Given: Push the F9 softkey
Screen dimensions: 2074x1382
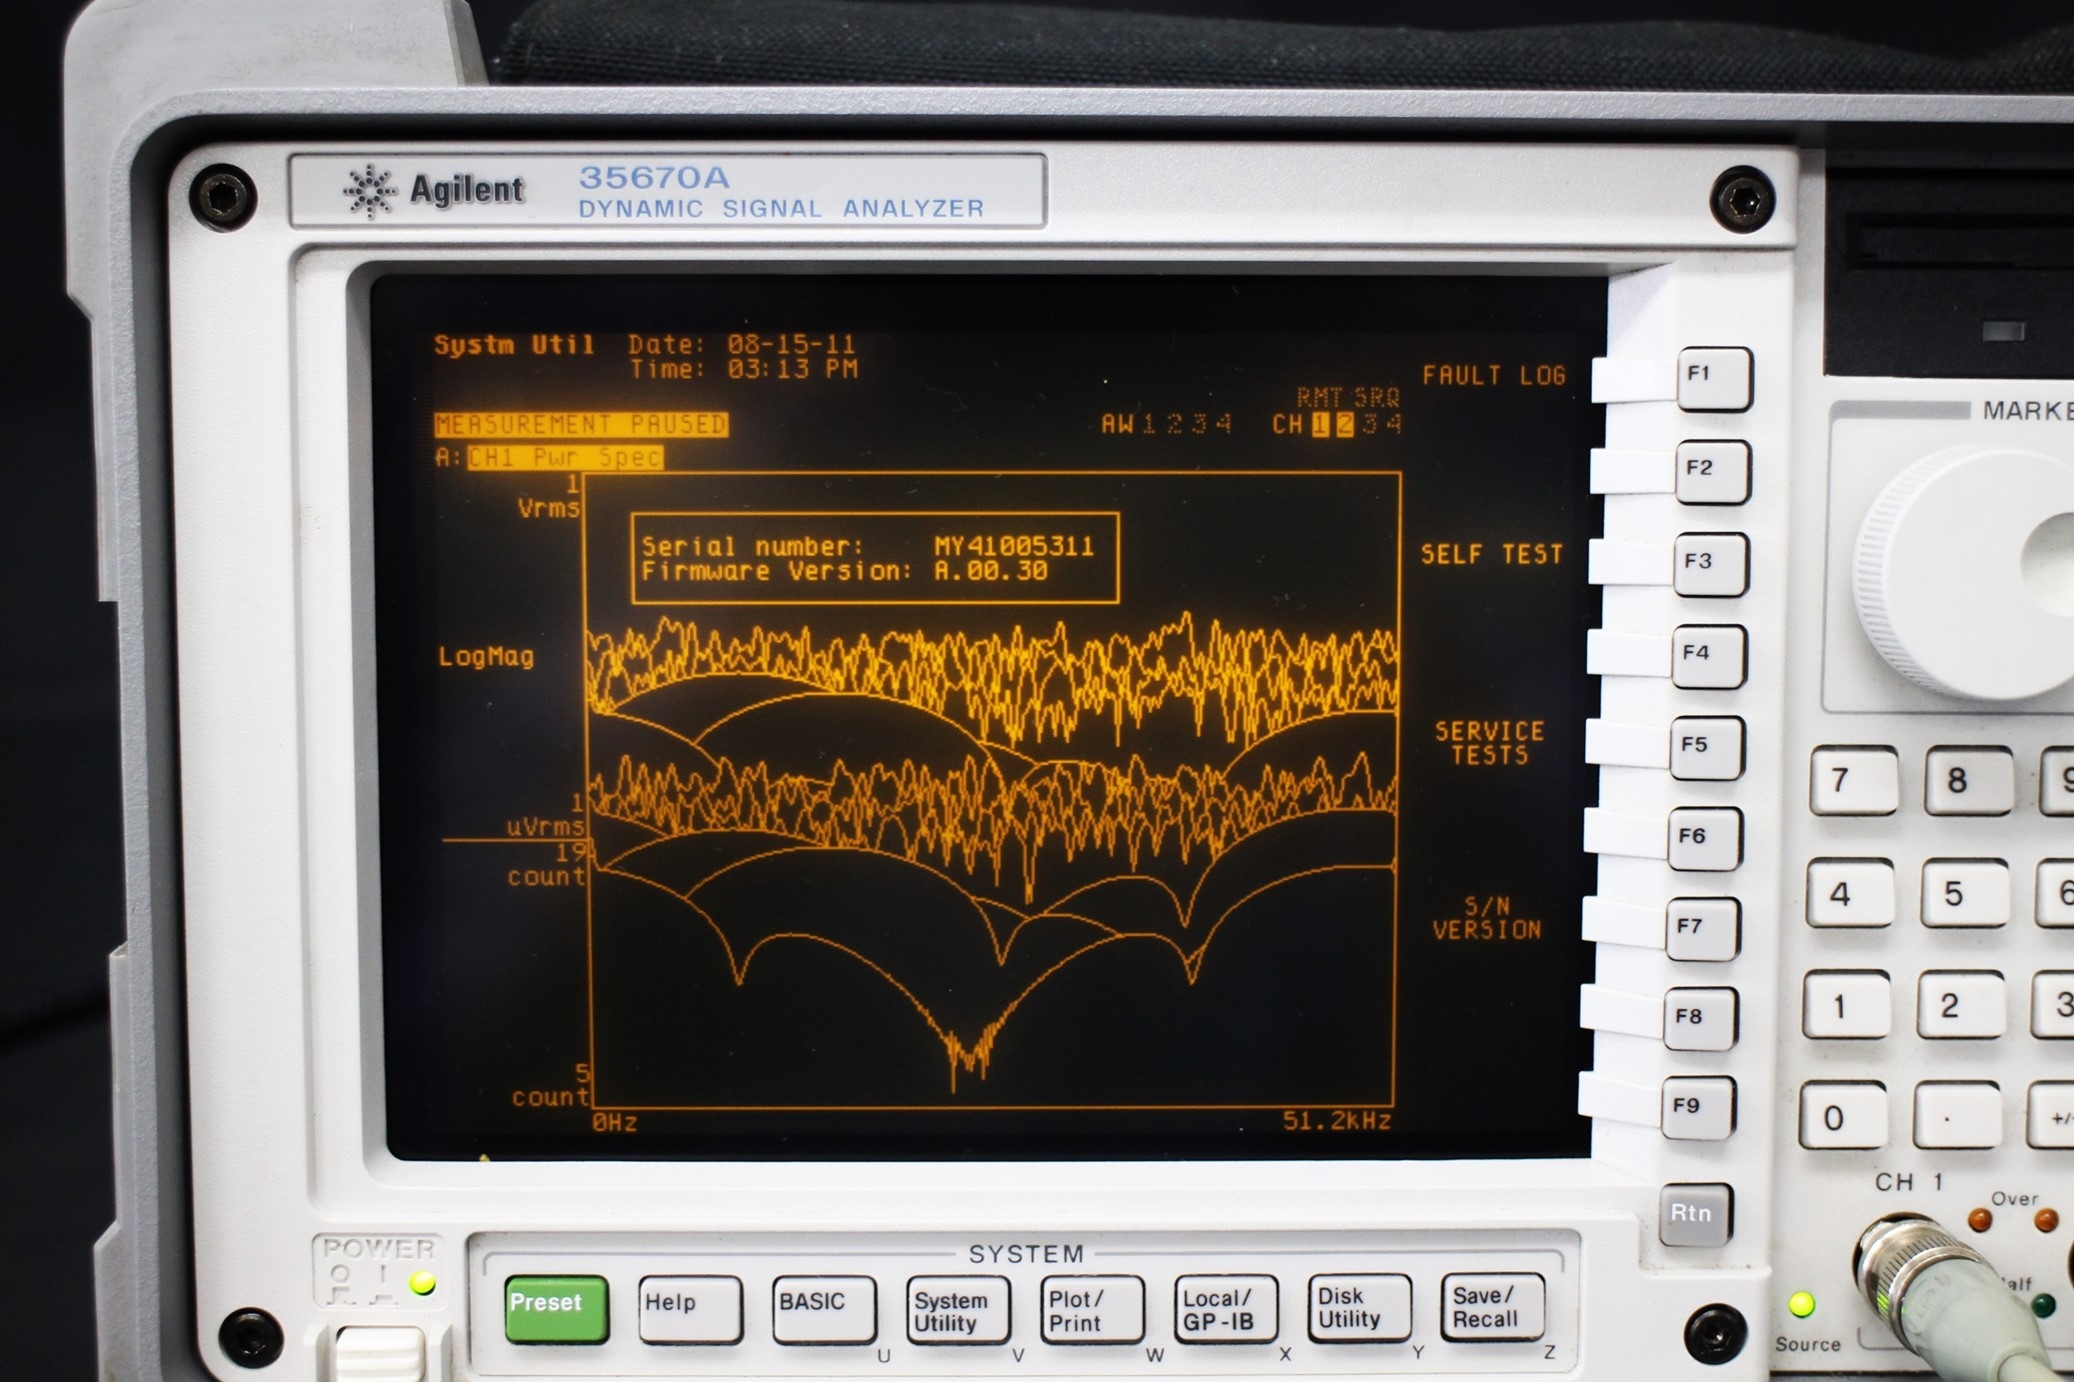Looking at the screenshot, I should click(1698, 1108).
